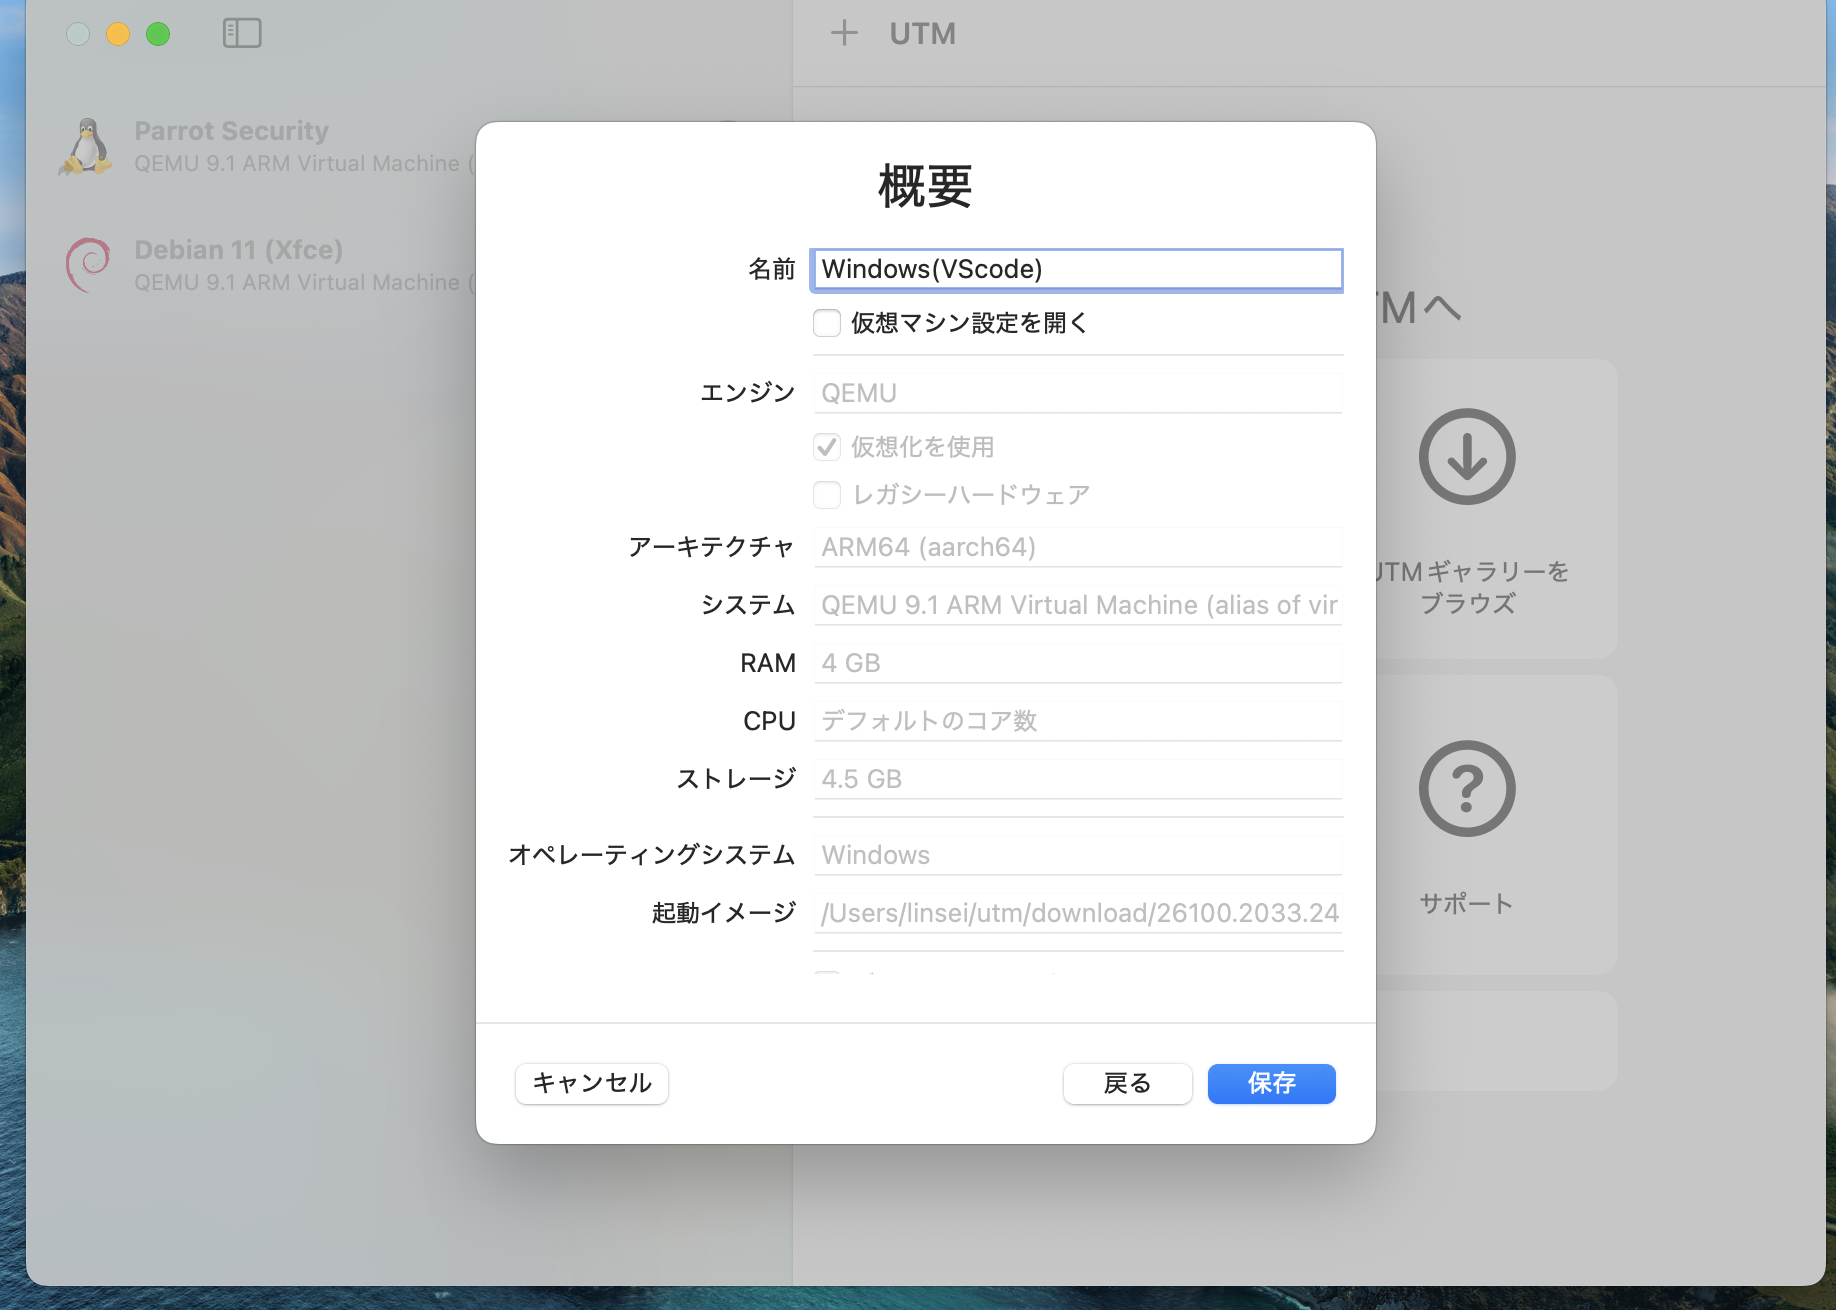The width and height of the screenshot is (1836, 1310).
Task: Click the オペレーティングシステム field showing Windows
Action: click(1077, 855)
